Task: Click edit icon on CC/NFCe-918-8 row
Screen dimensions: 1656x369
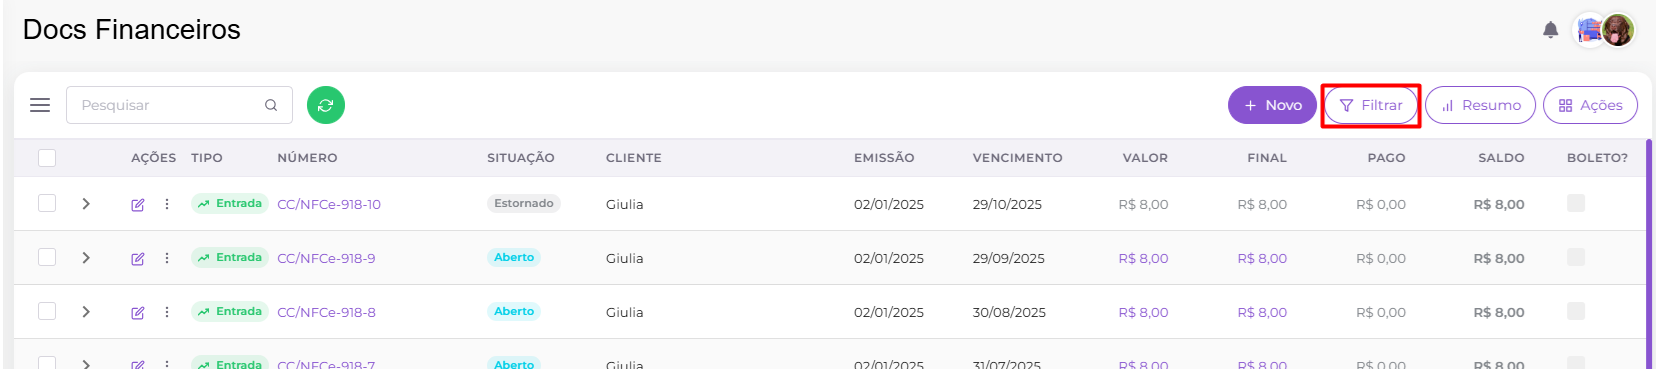Action: [x=138, y=312]
